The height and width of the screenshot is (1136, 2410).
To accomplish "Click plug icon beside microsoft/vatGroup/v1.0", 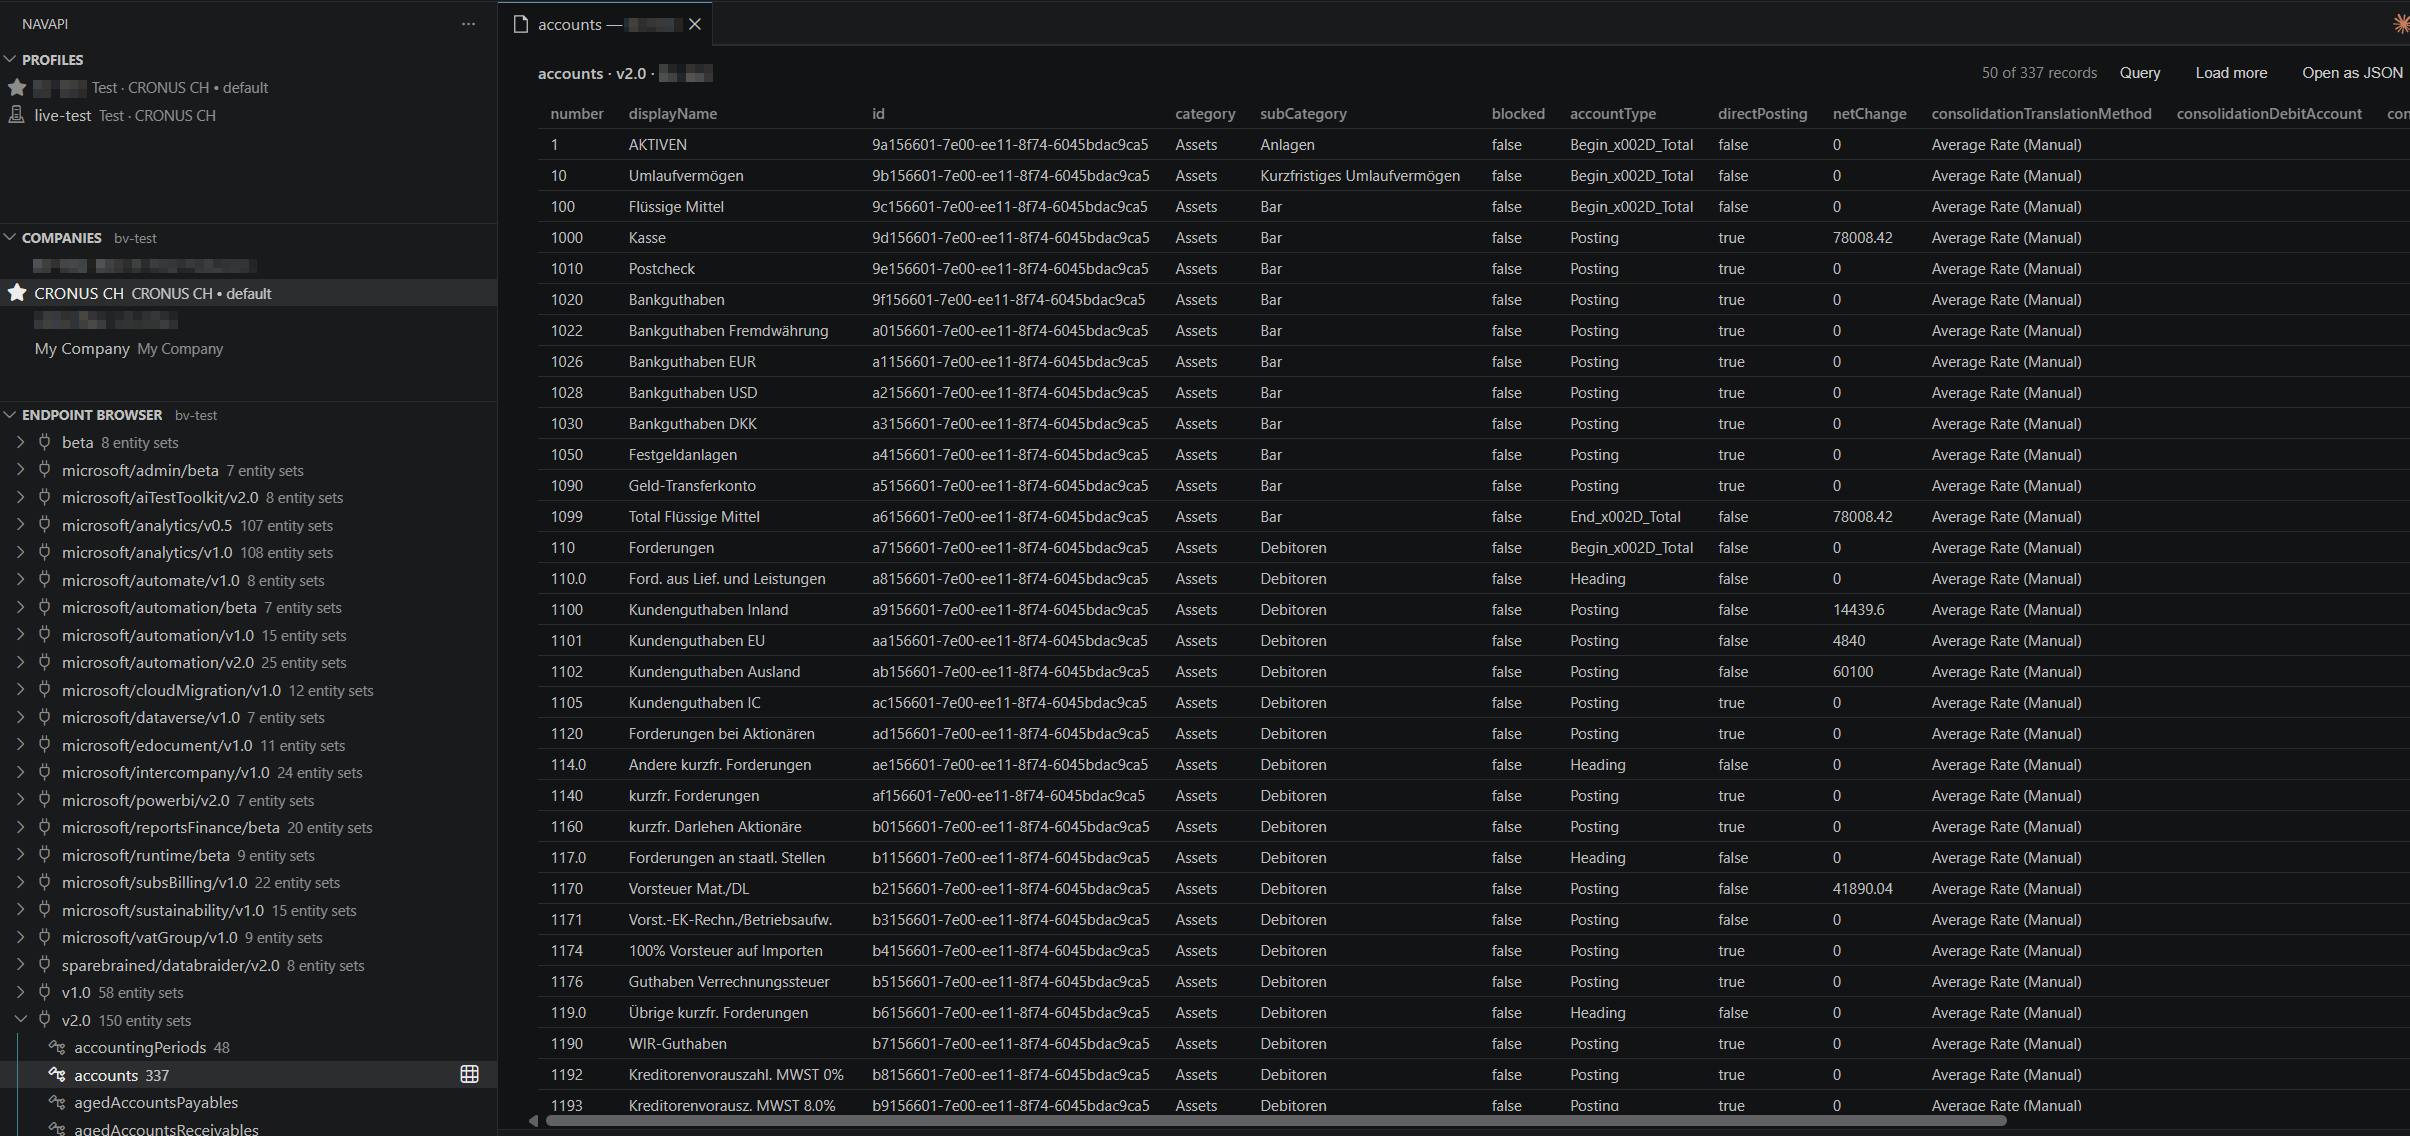I will click(44, 937).
